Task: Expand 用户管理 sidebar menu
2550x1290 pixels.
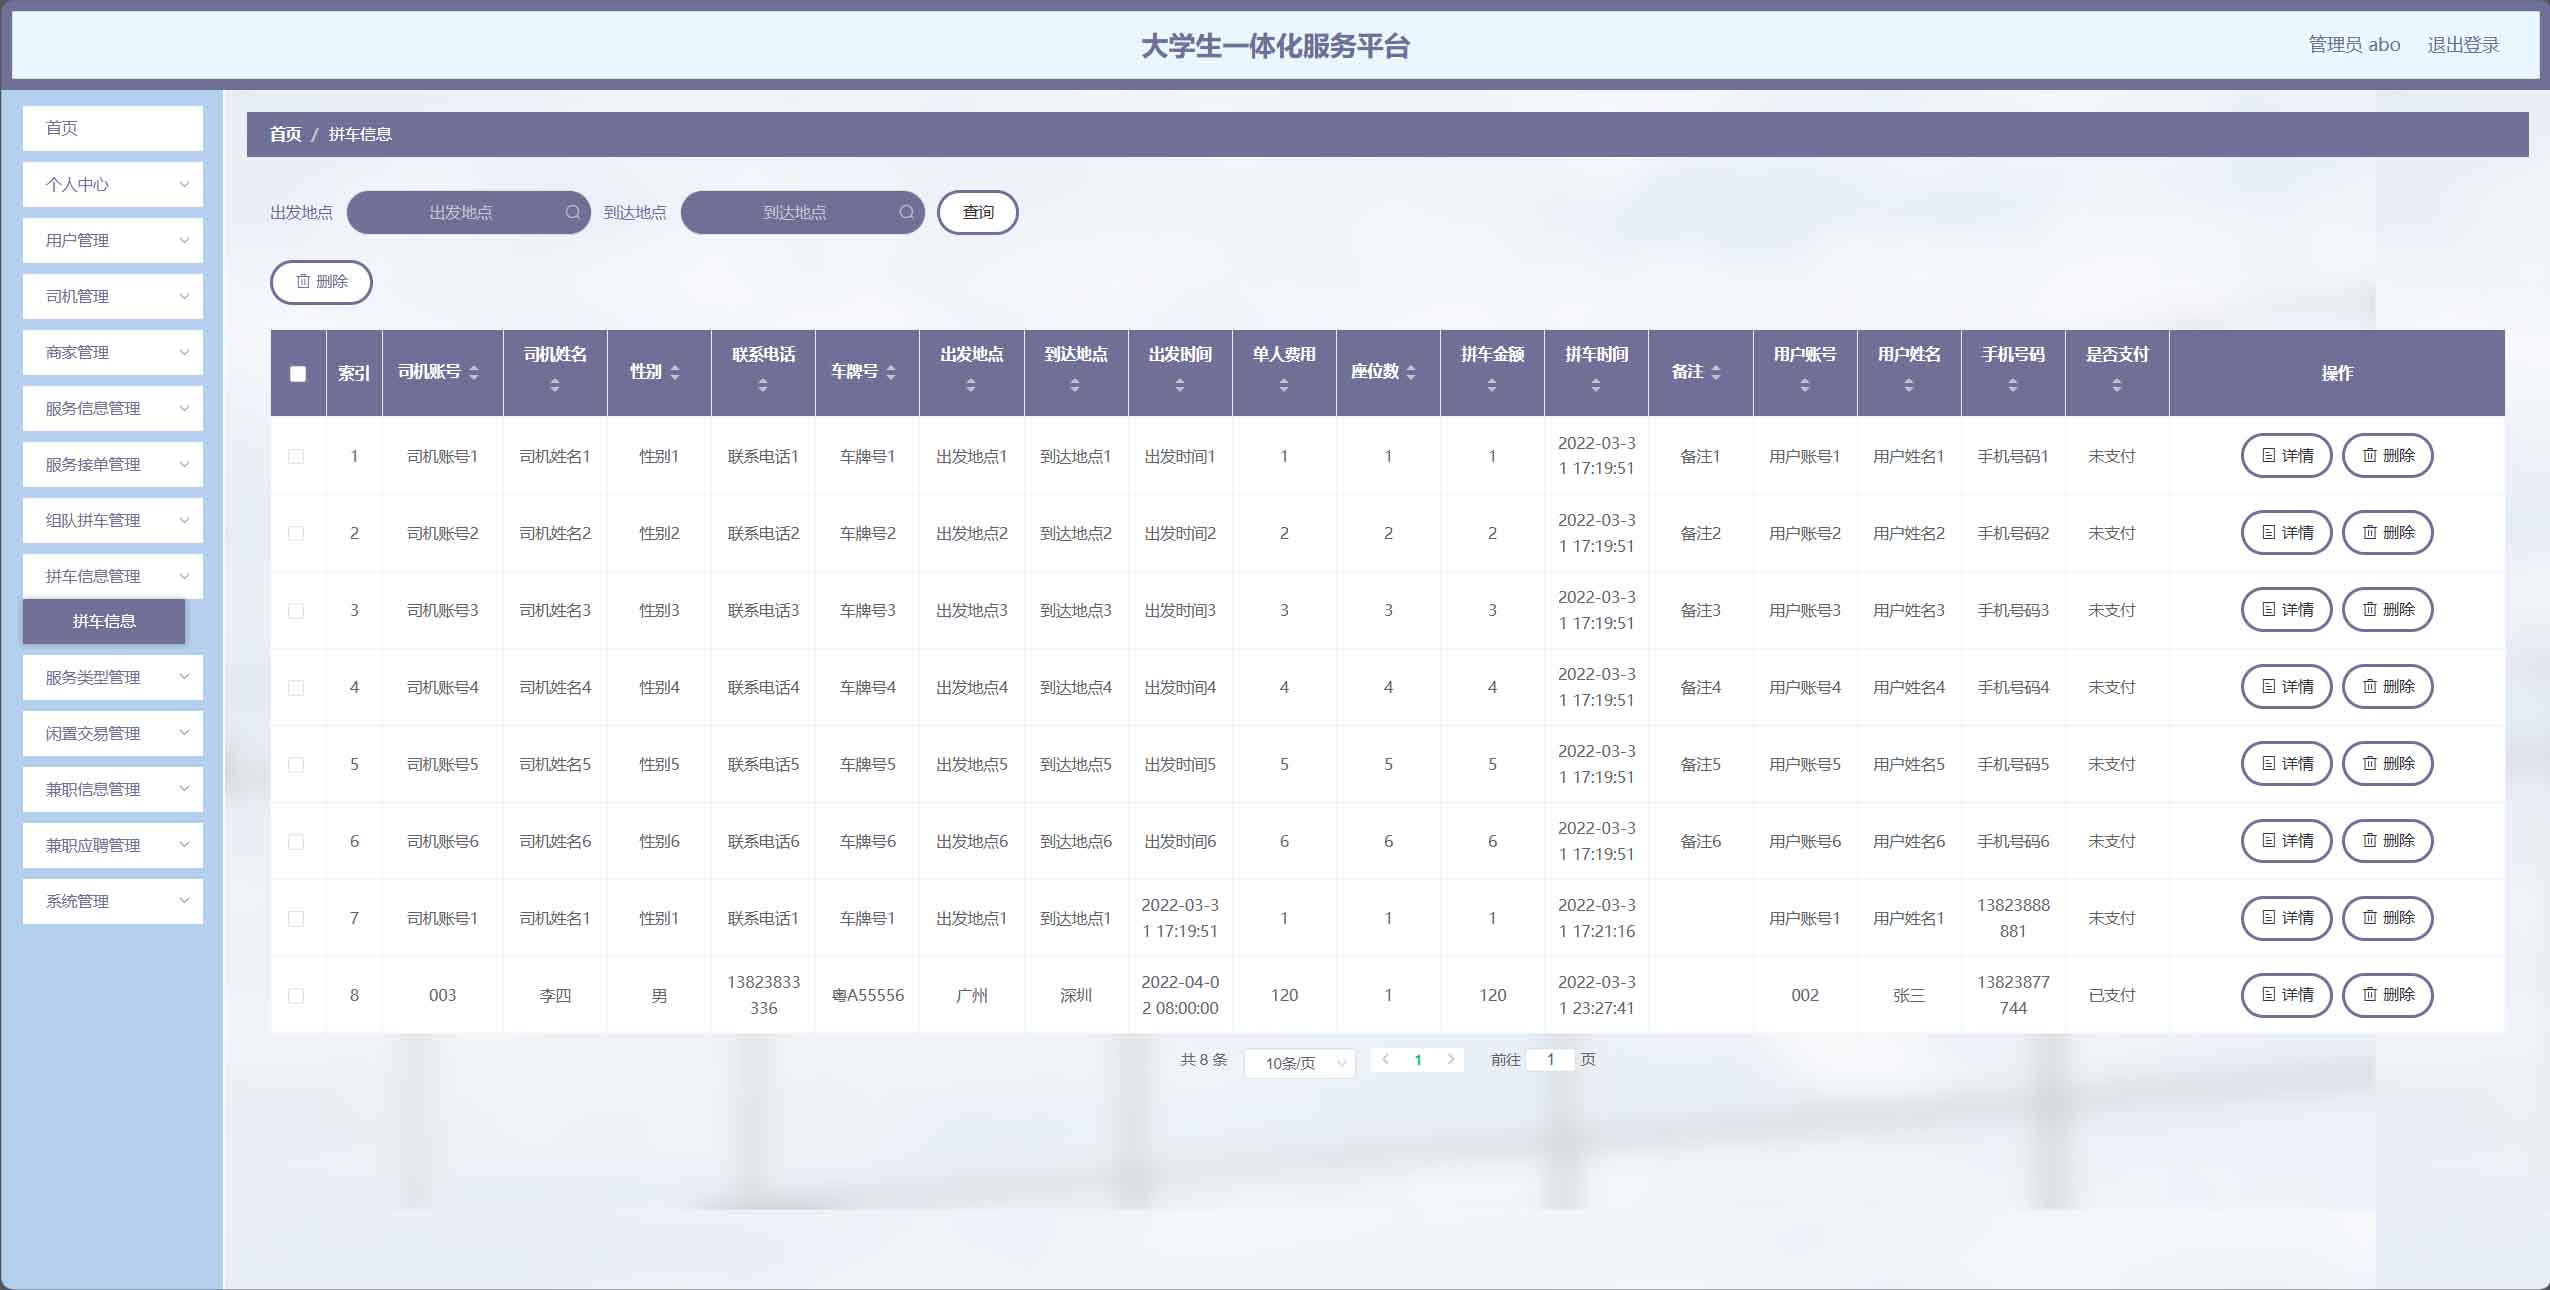Action: (x=113, y=240)
